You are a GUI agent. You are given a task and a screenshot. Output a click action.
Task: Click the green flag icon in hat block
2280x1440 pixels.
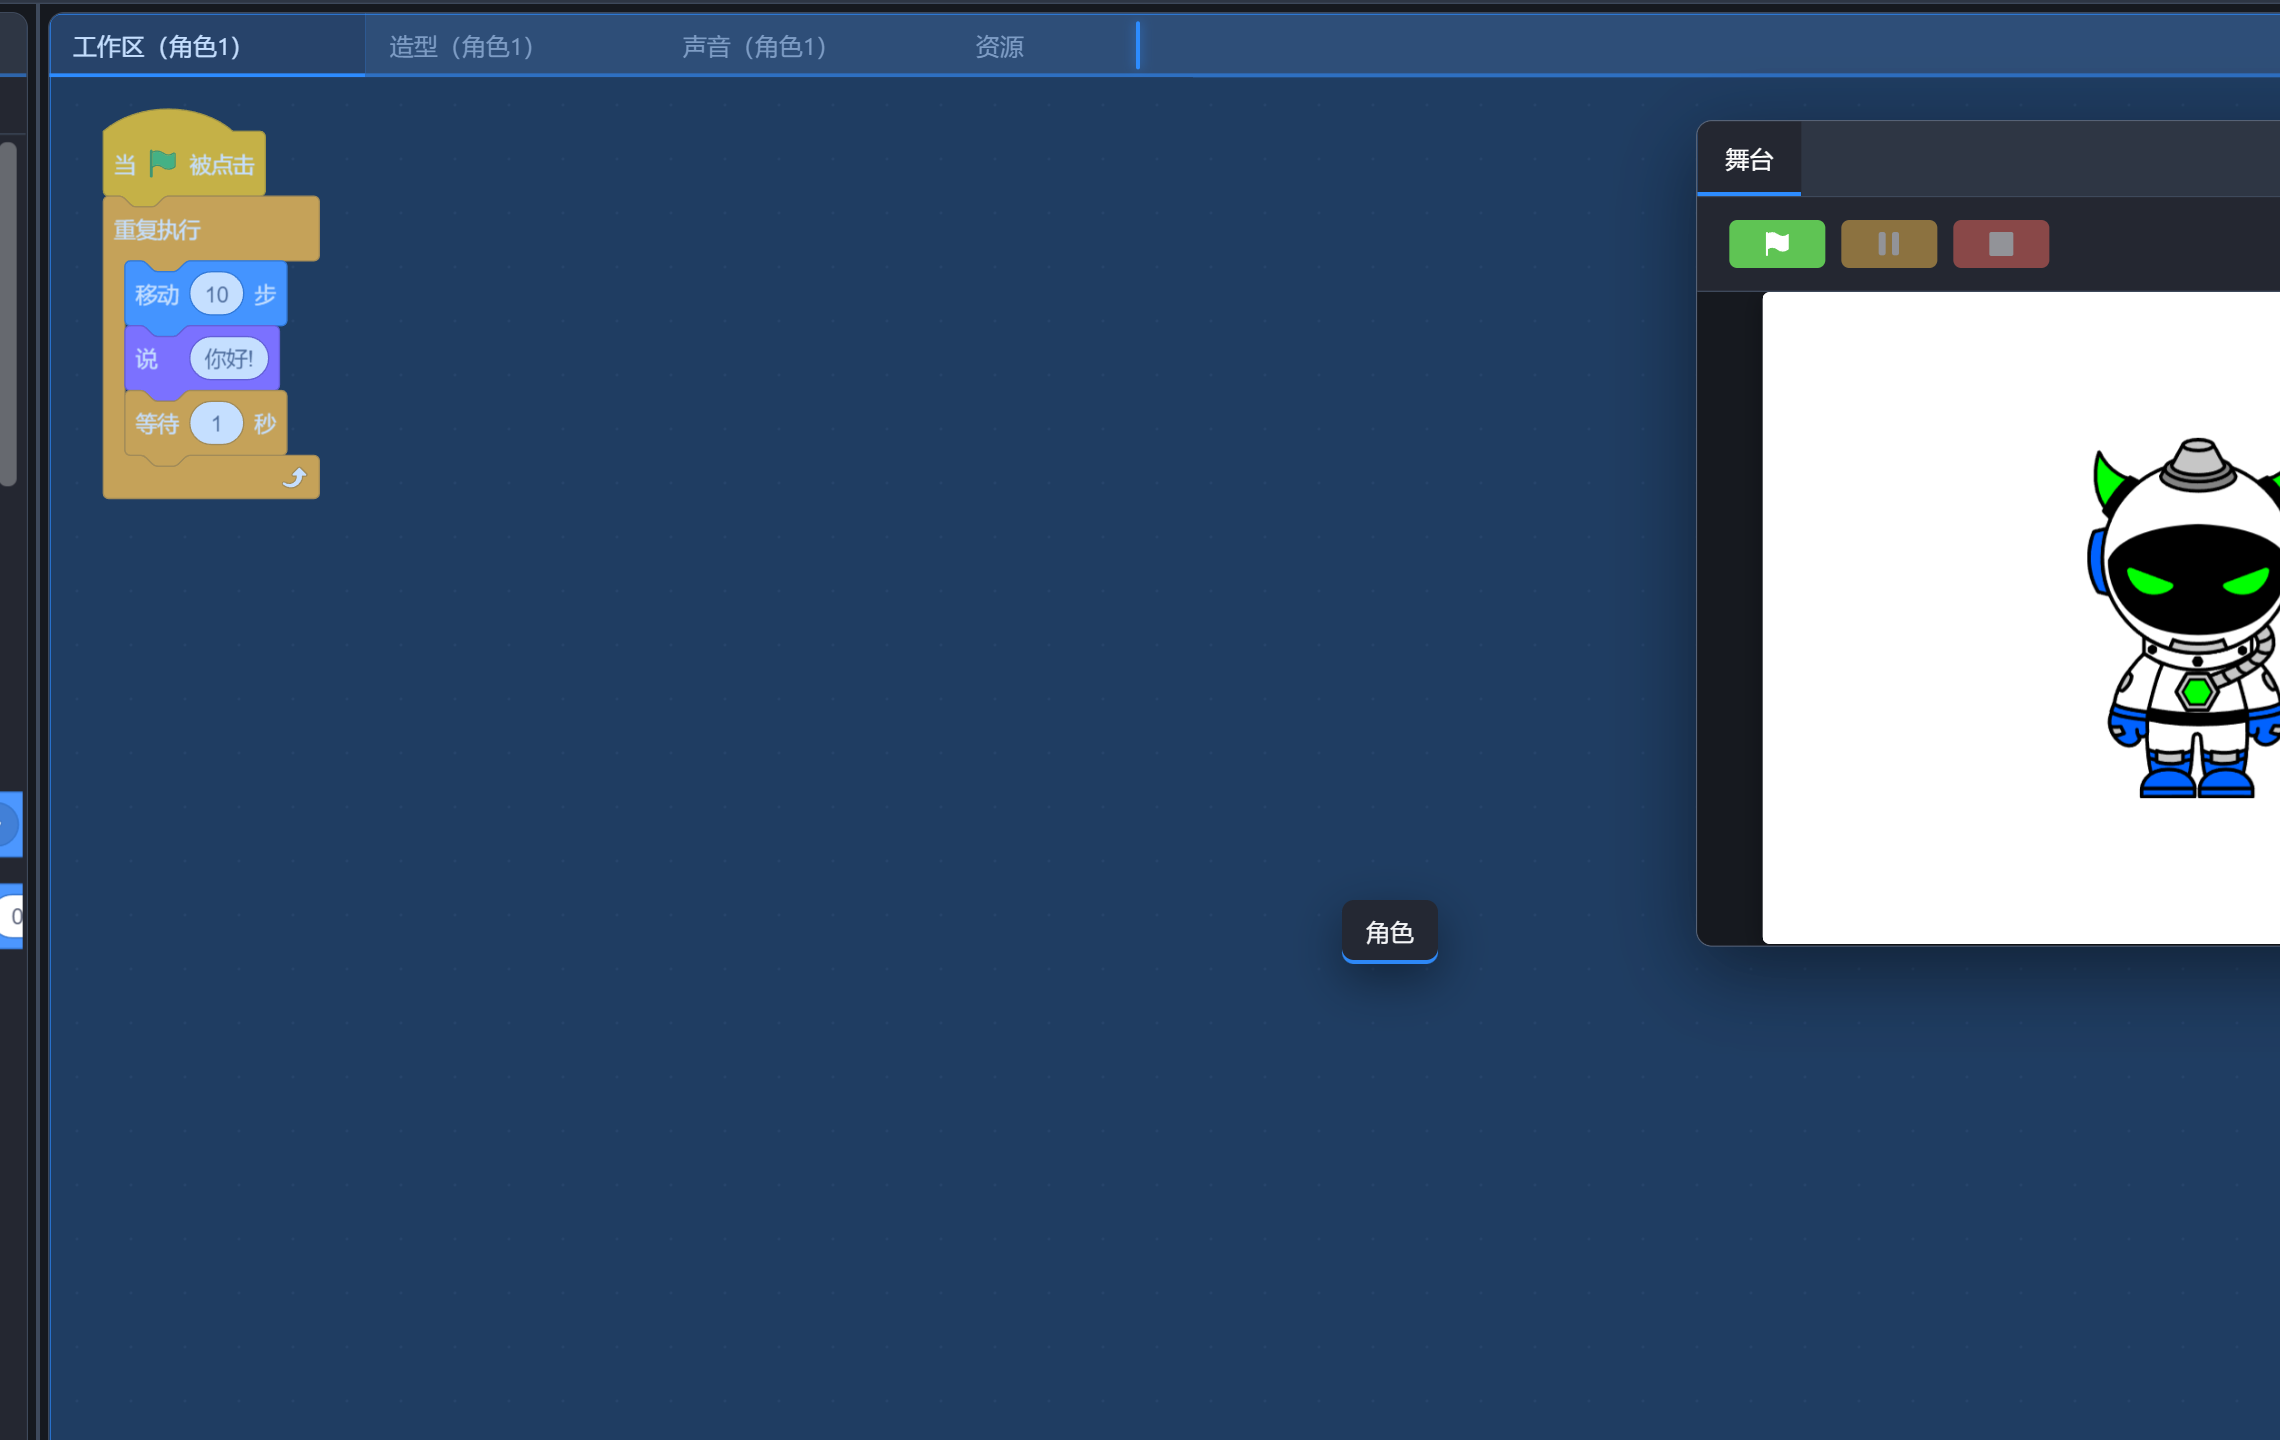[x=162, y=163]
